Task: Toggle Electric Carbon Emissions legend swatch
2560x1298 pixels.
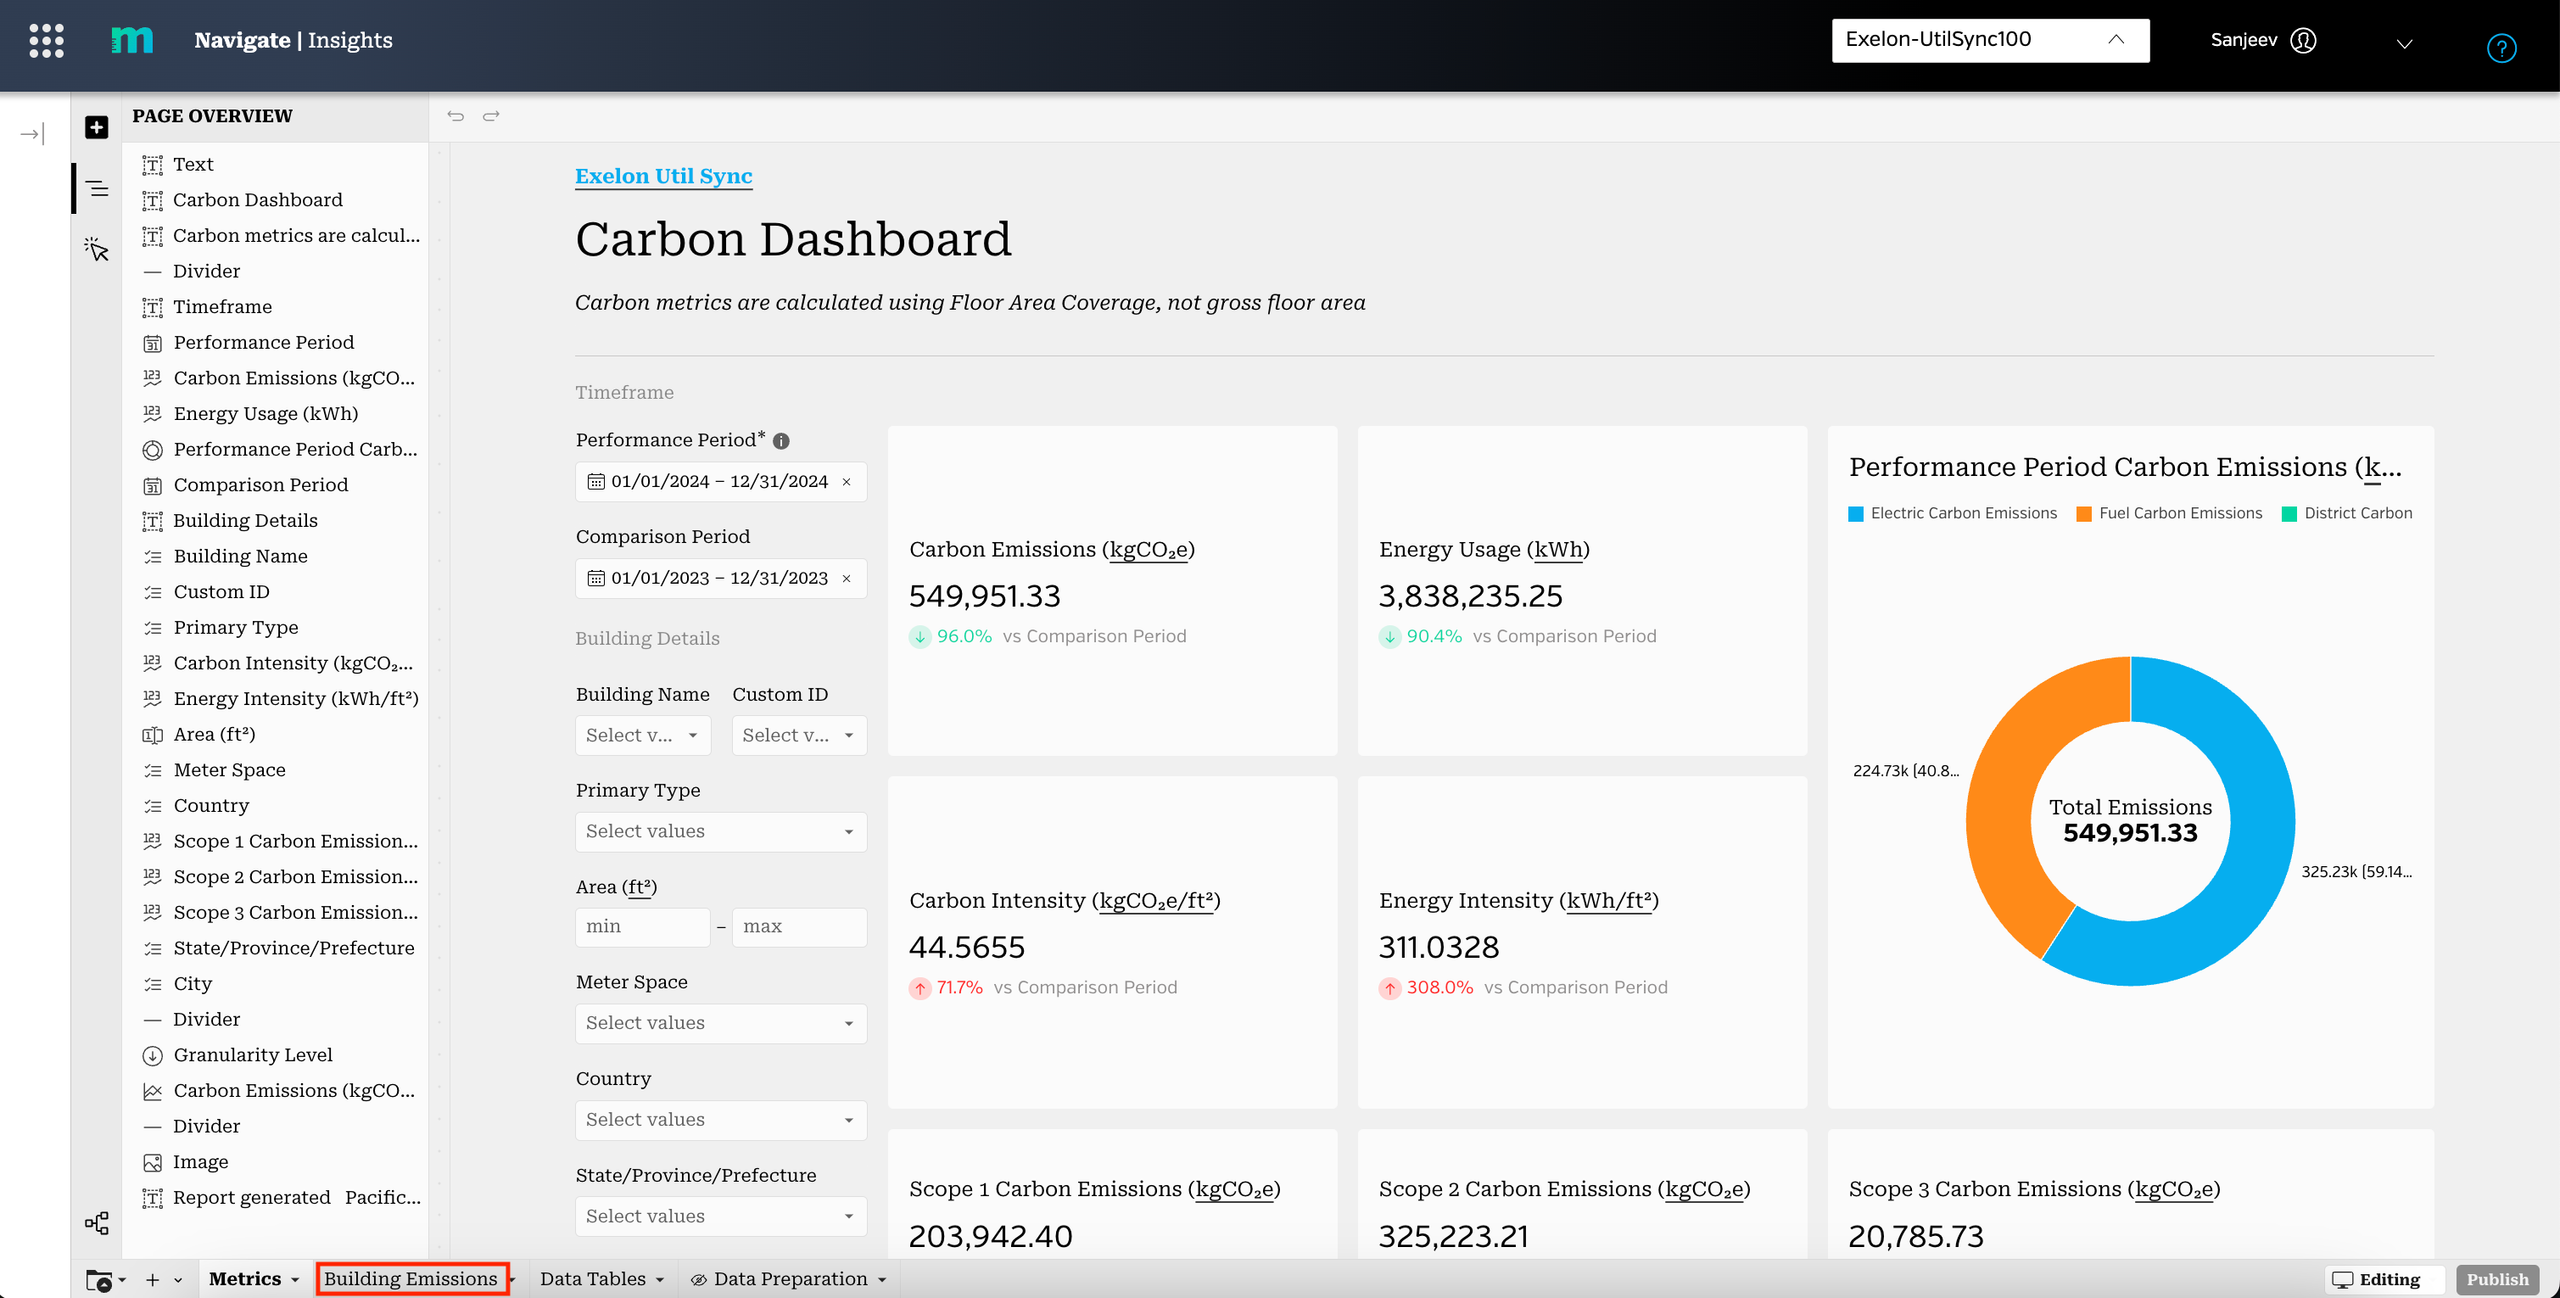Action: 1856,514
